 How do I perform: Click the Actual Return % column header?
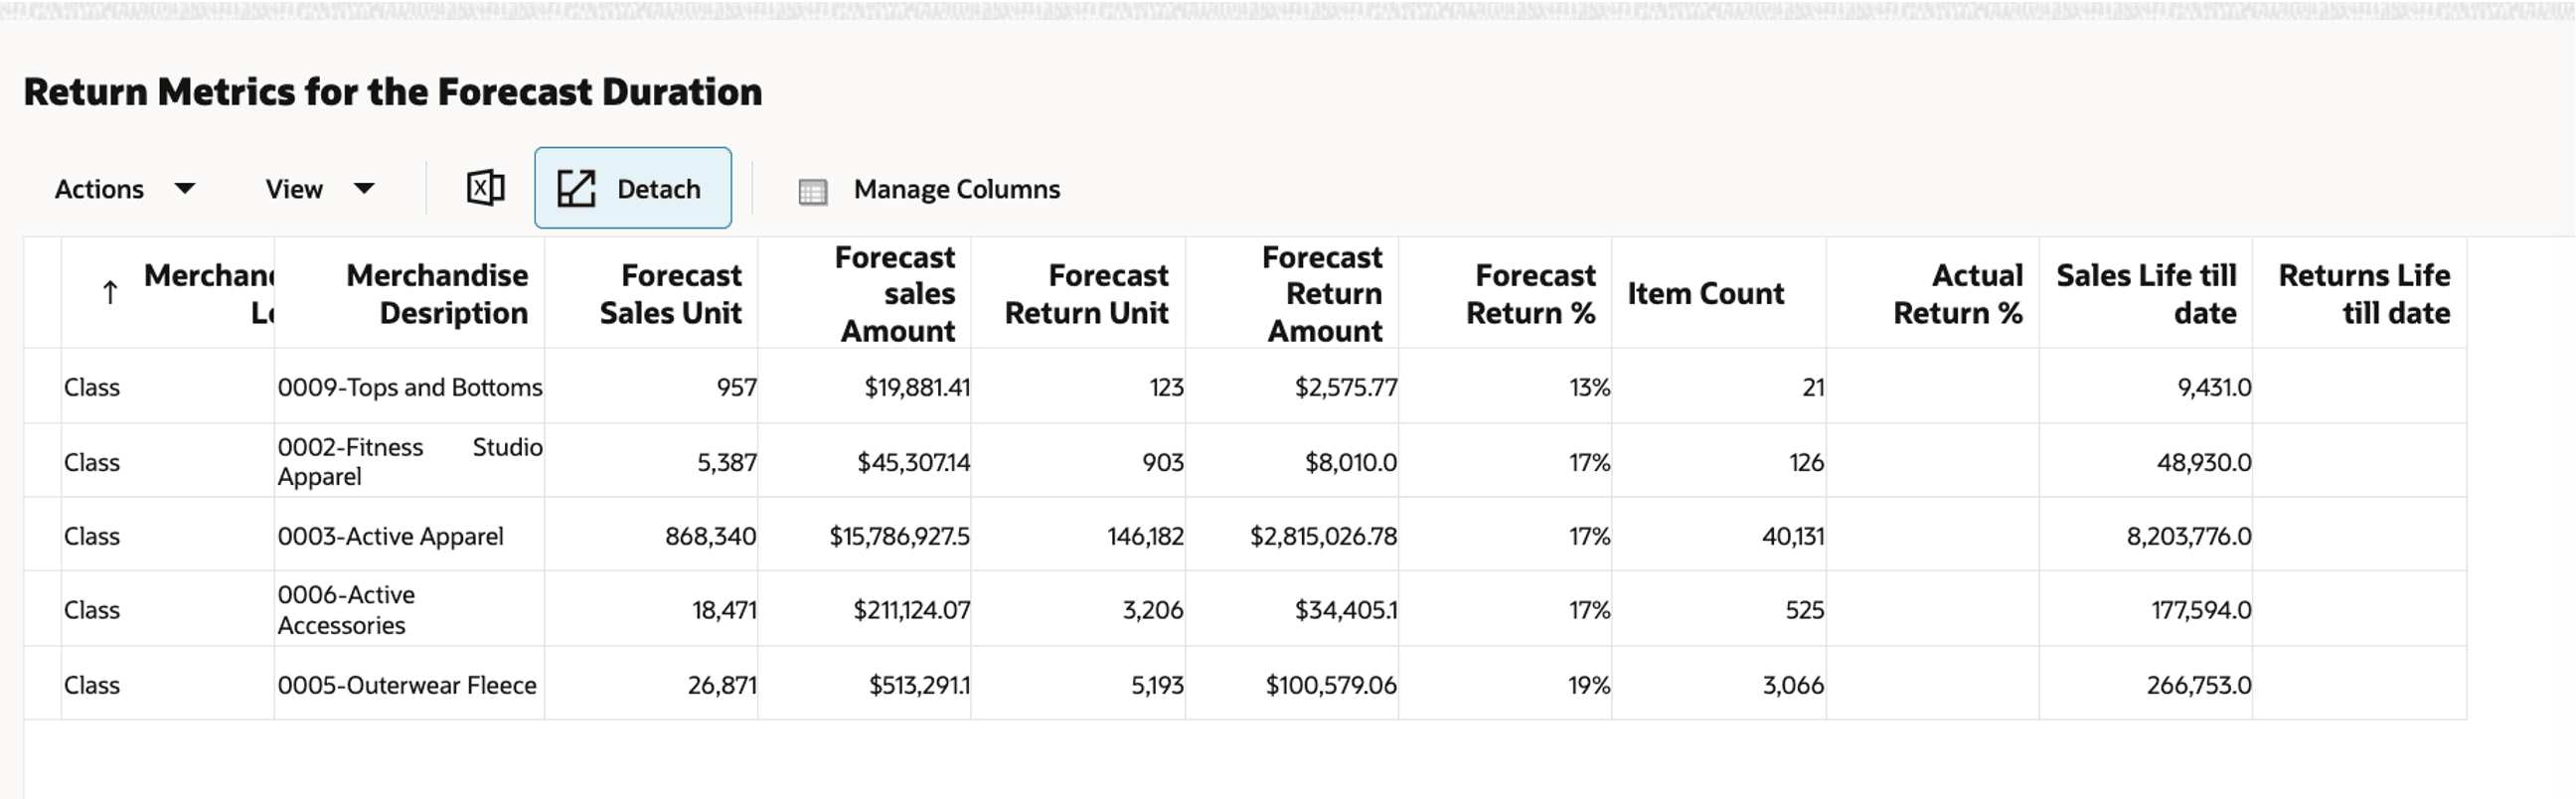[1933, 293]
